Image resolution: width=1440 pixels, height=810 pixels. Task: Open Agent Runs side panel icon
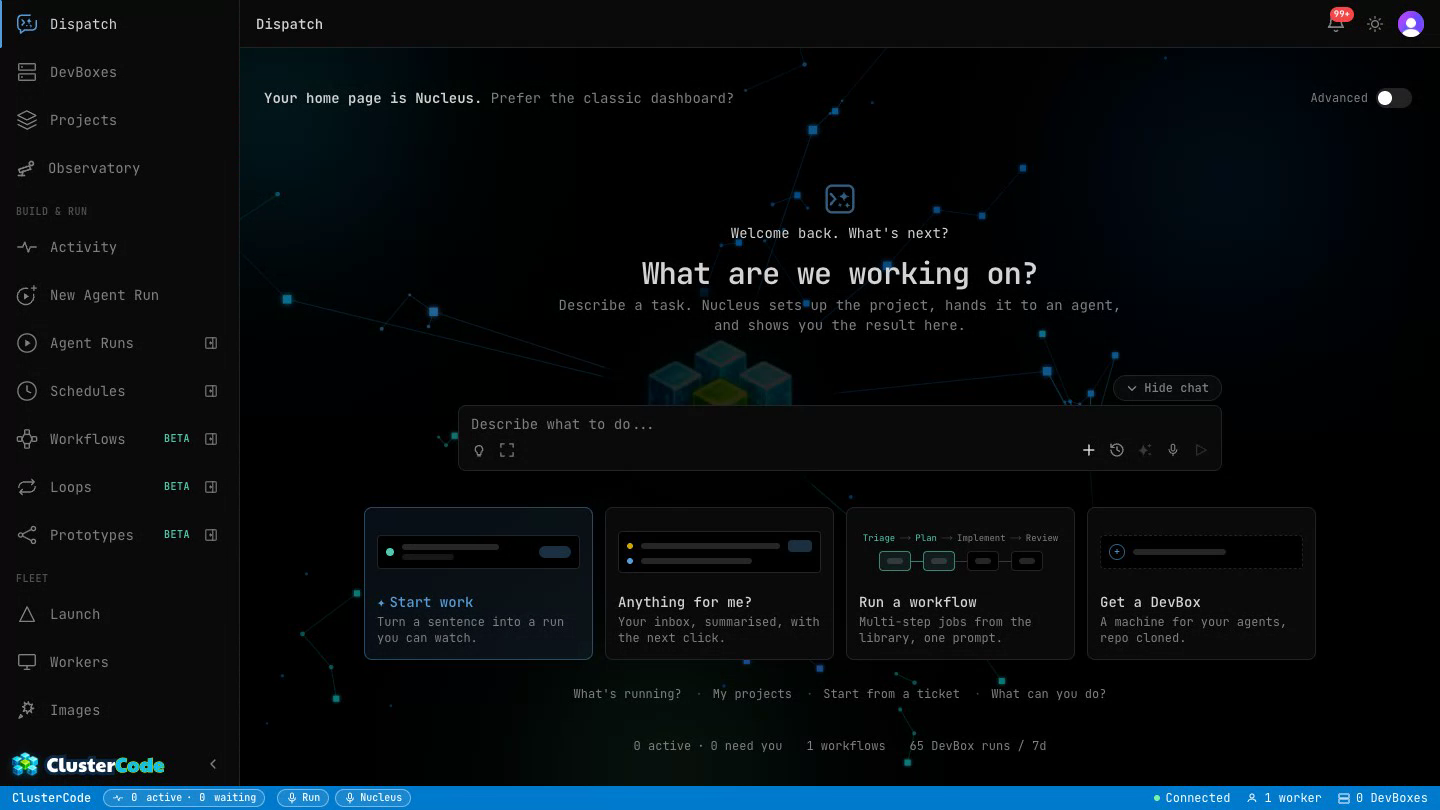tap(211, 343)
